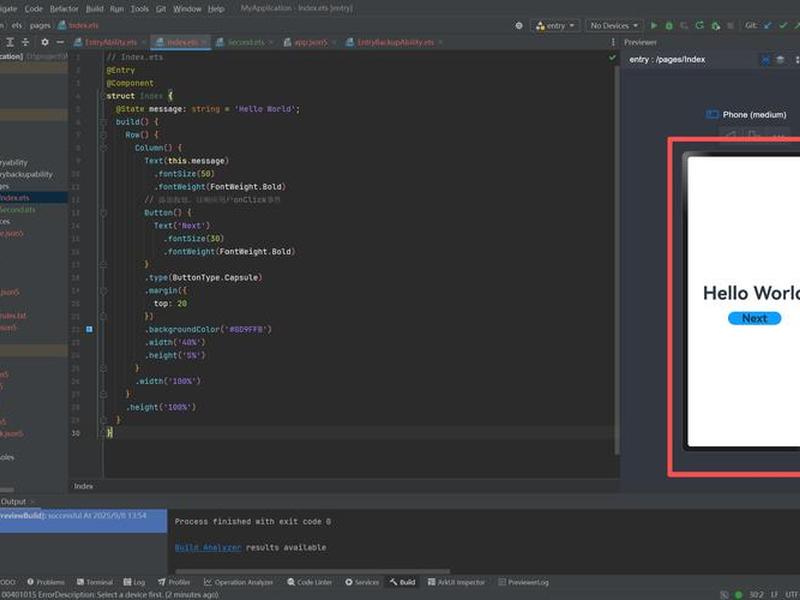The height and width of the screenshot is (600, 800).
Task: Hide the project panel with minus icon
Action: click(60, 42)
